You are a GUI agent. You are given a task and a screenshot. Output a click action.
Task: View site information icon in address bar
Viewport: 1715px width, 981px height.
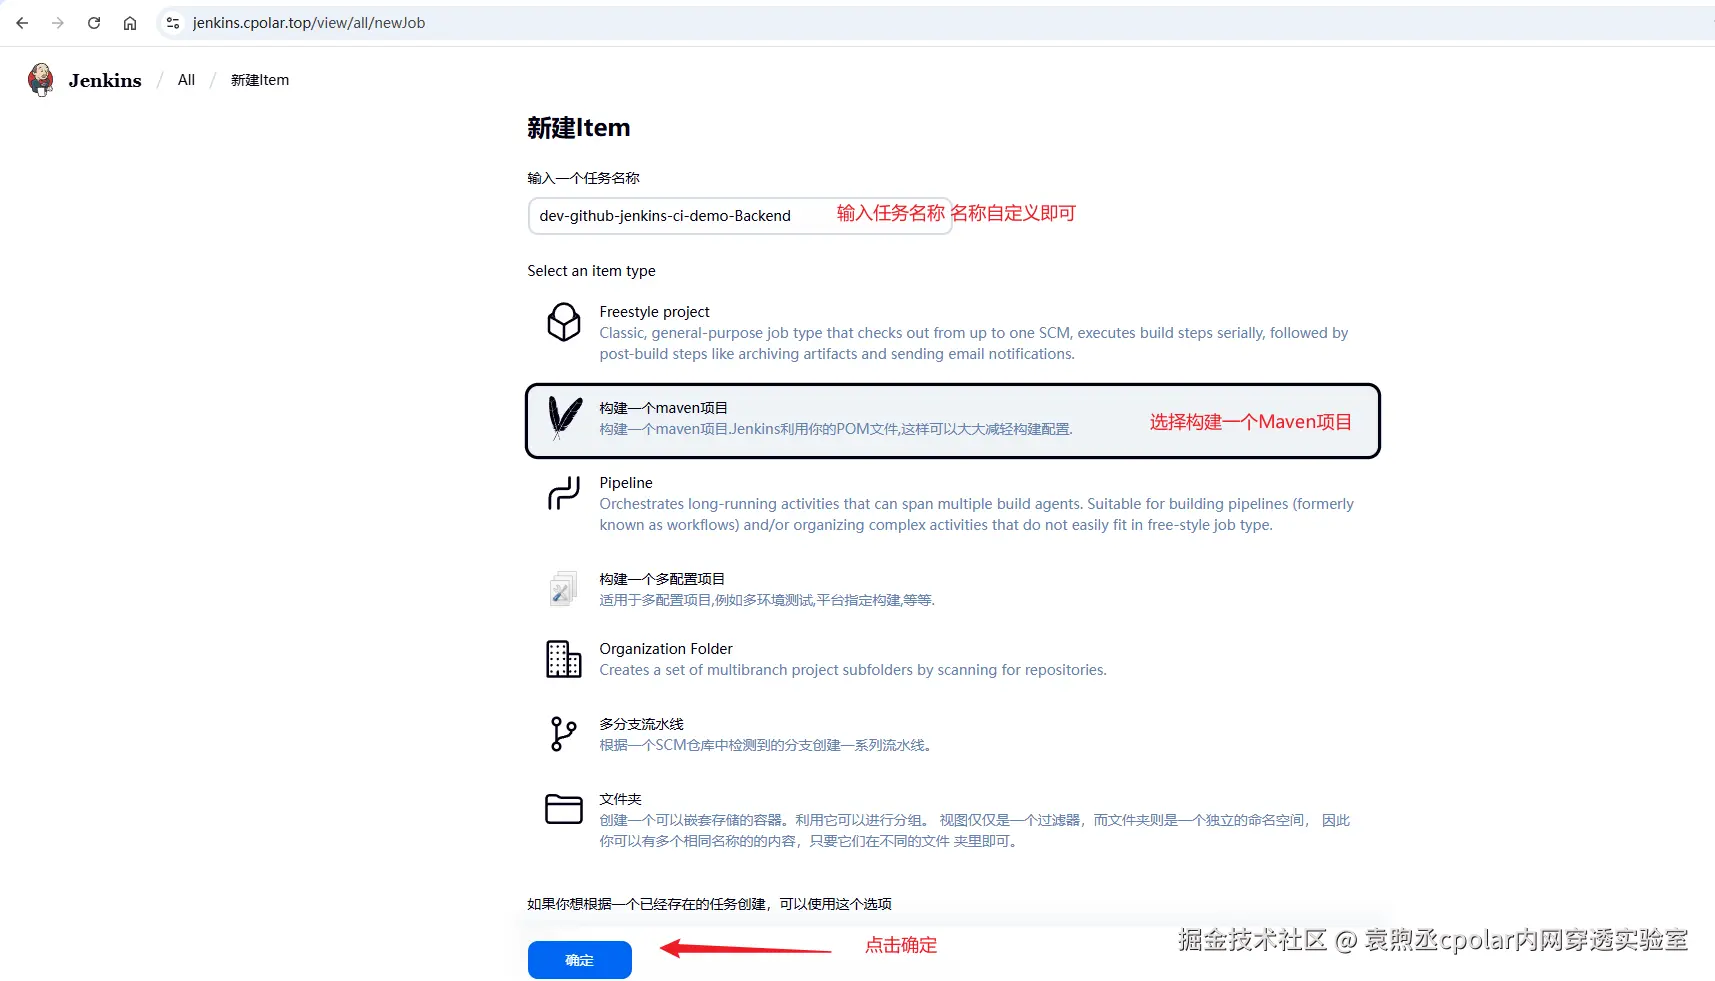(x=173, y=23)
